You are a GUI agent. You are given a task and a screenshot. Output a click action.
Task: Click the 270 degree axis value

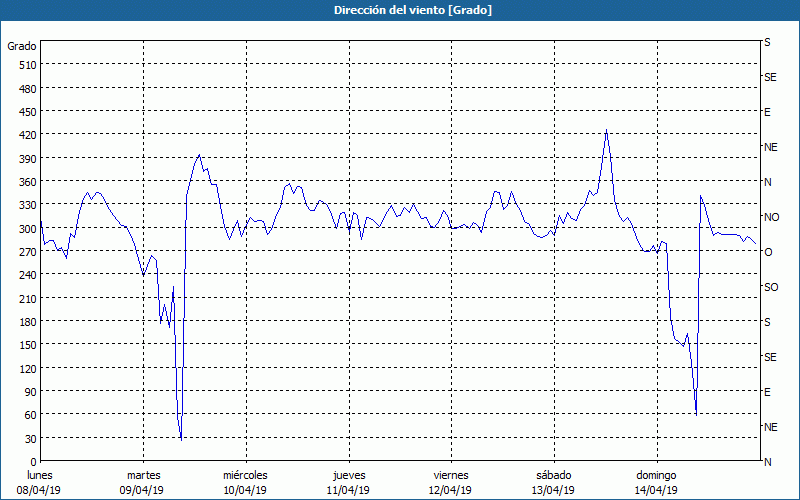[28, 252]
